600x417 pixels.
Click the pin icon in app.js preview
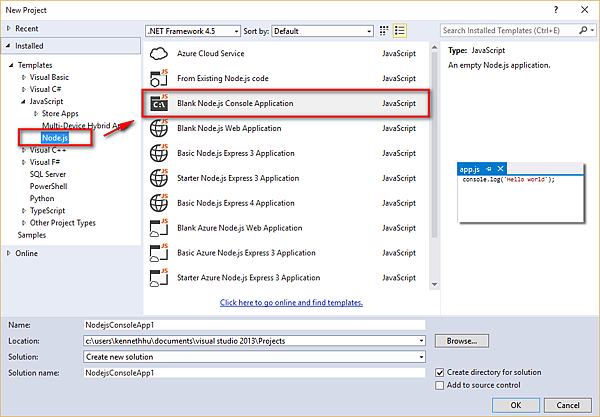click(489, 169)
